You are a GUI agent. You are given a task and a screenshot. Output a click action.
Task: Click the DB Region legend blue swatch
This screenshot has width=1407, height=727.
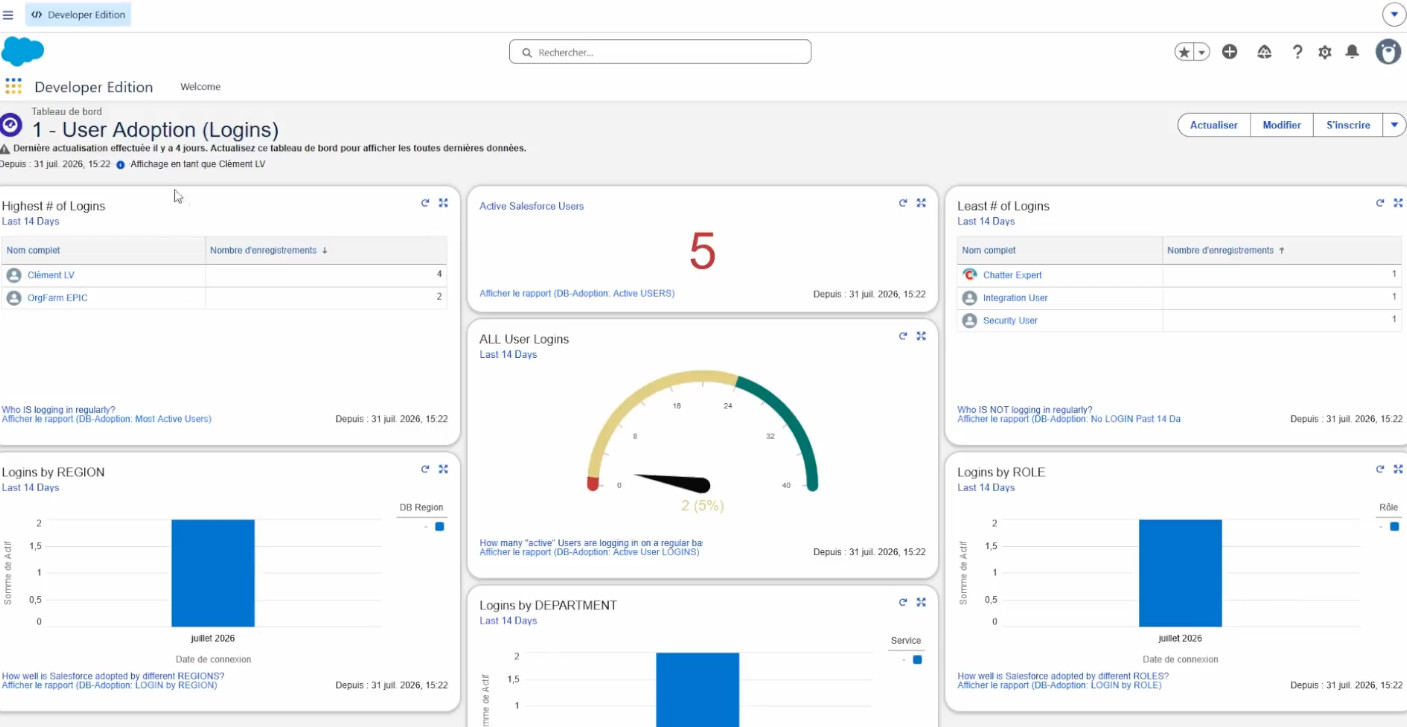pos(439,526)
